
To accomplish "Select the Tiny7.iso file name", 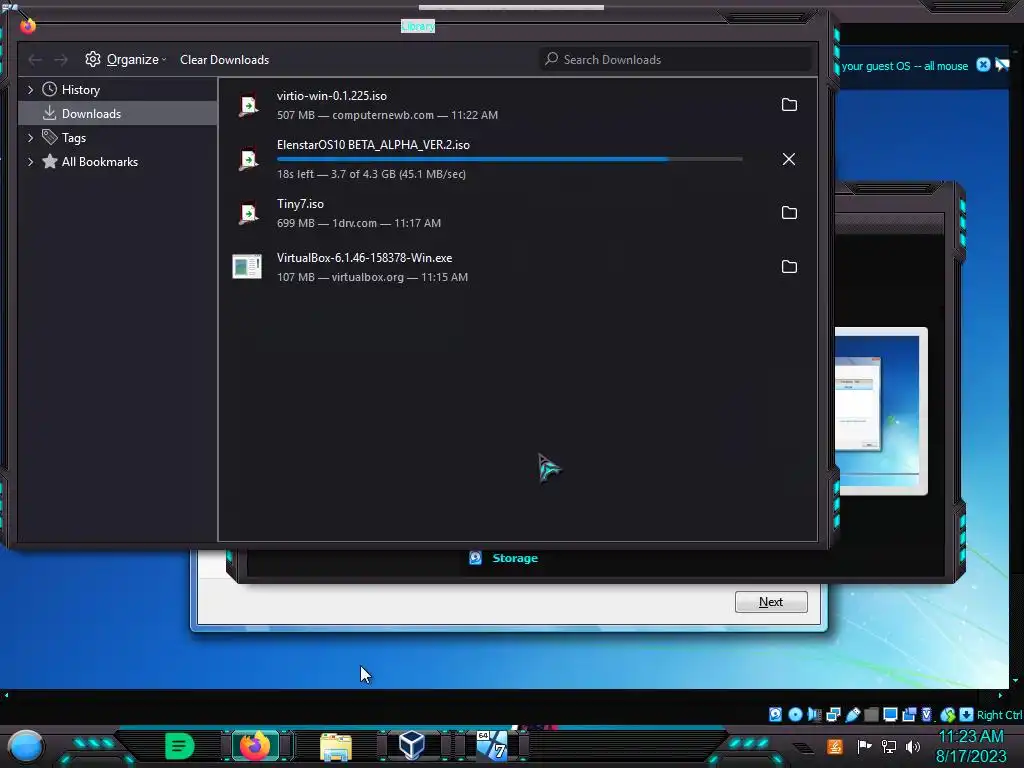I will pos(300,204).
